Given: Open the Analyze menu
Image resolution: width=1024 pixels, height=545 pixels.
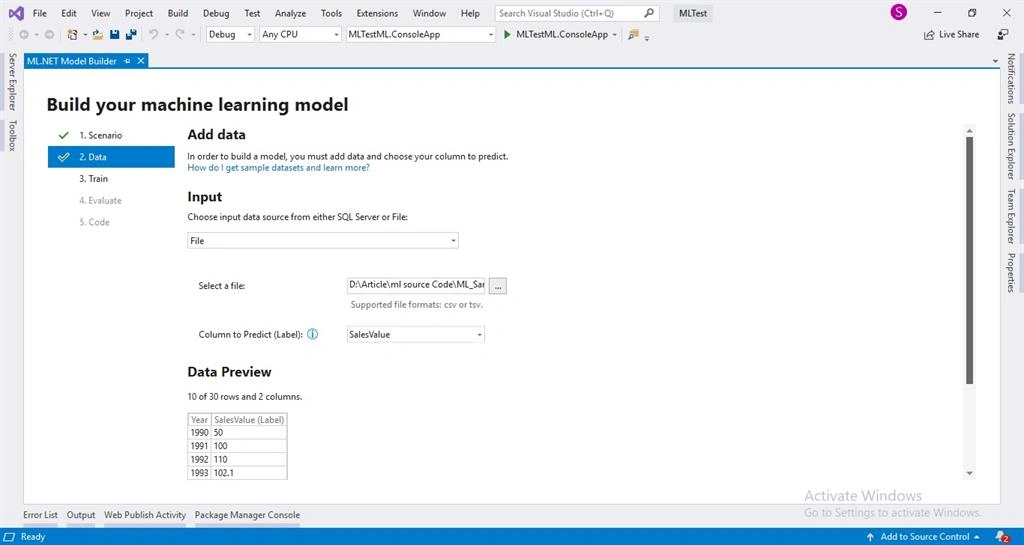Looking at the screenshot, I should pos(291,13).
